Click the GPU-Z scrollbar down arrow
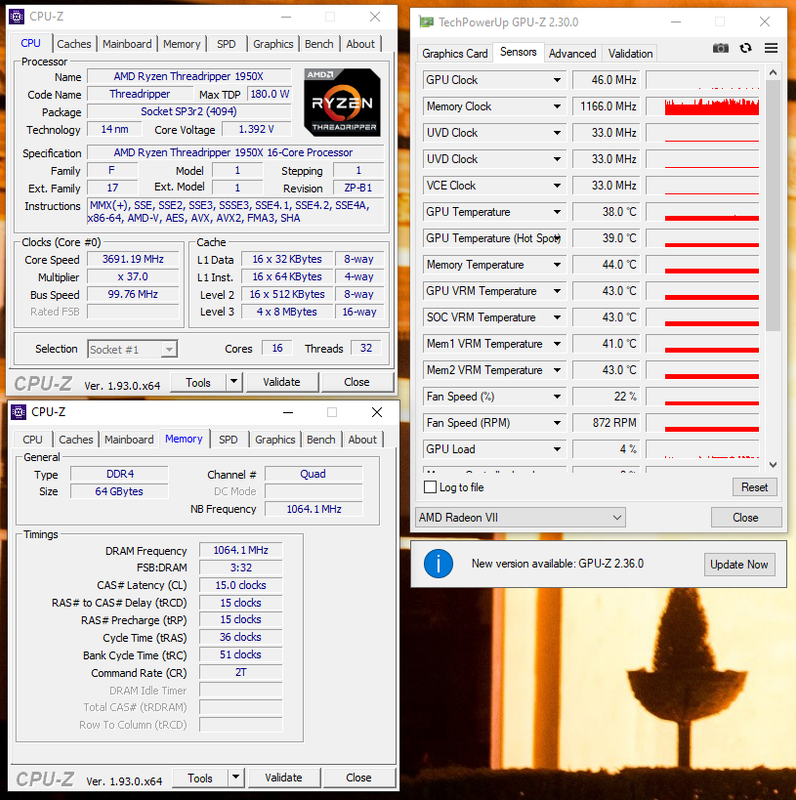796x800 pixels. click(x=773, y=465)
